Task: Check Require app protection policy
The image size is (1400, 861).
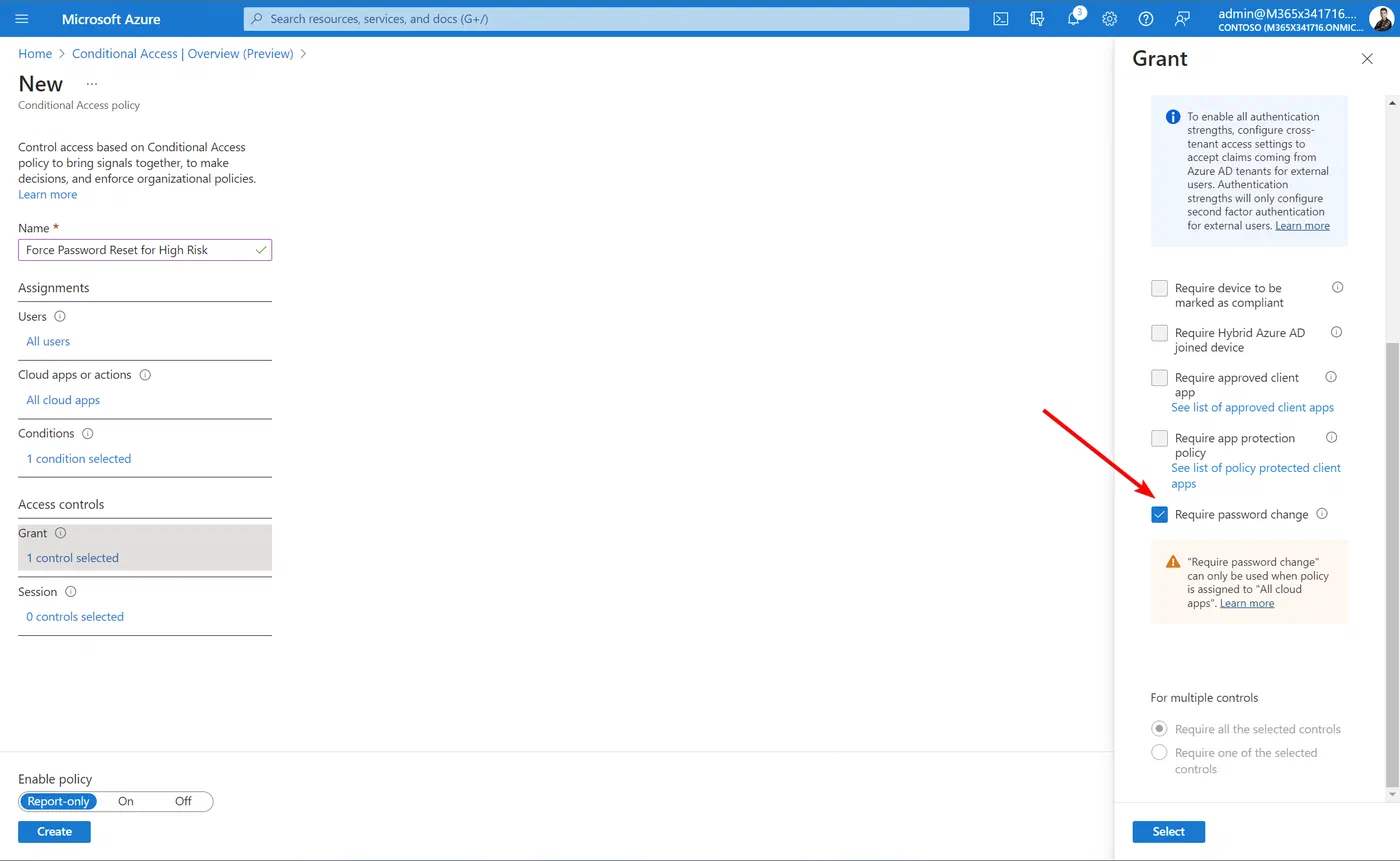Action: click(x=1160, y=438)
